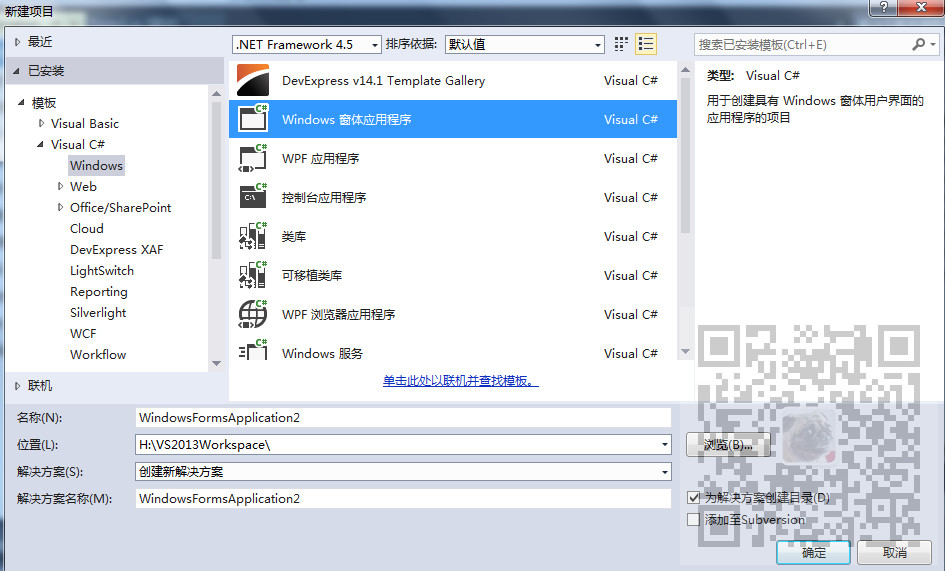Open the 位置 path dropdown

tap(664, 444)
